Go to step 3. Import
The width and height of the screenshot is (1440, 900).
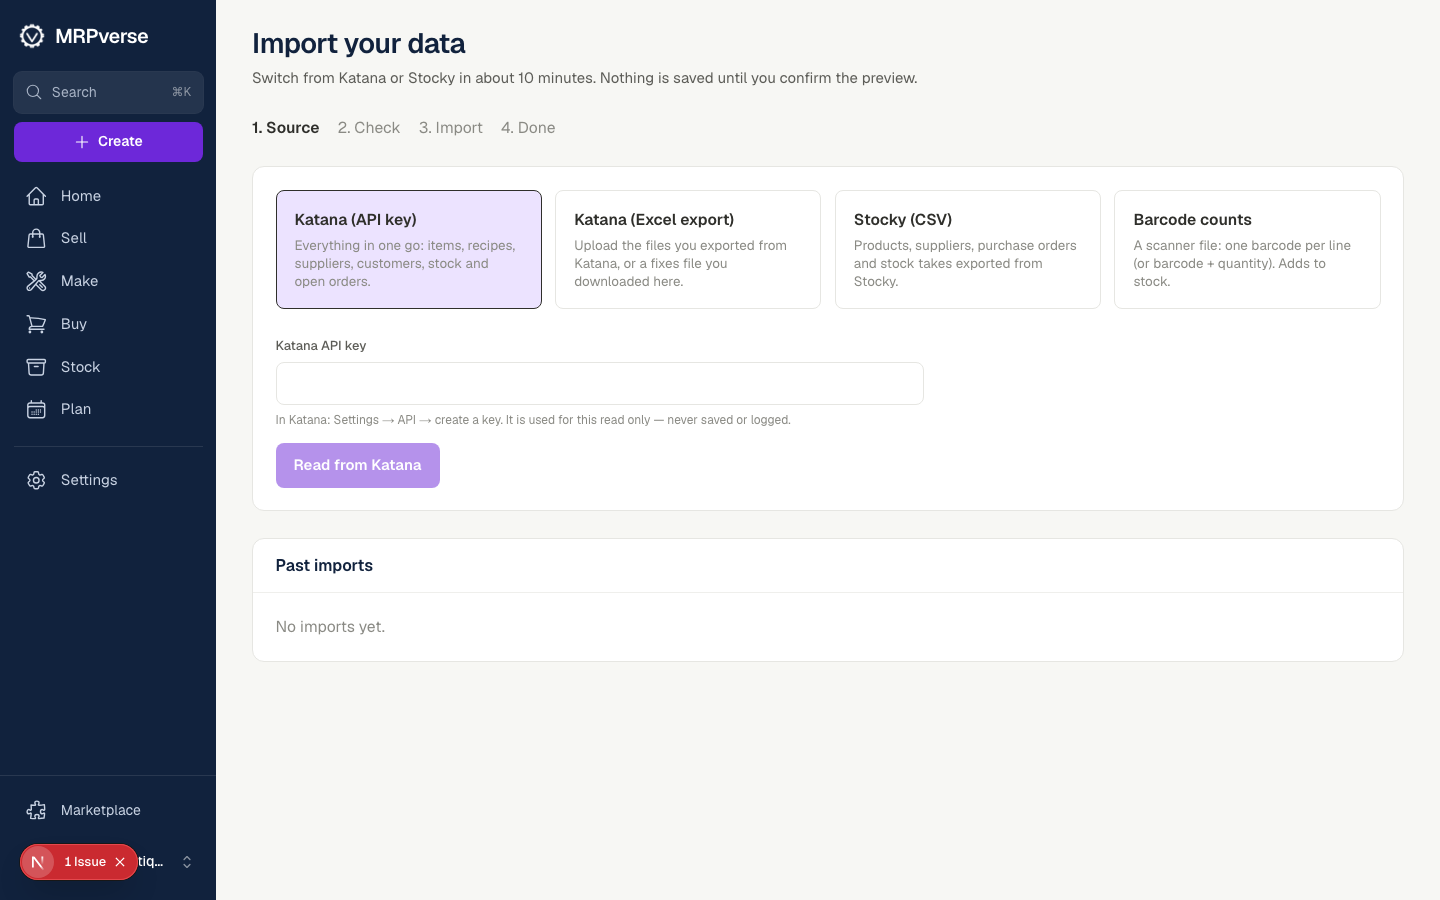[x=451, y=128]
